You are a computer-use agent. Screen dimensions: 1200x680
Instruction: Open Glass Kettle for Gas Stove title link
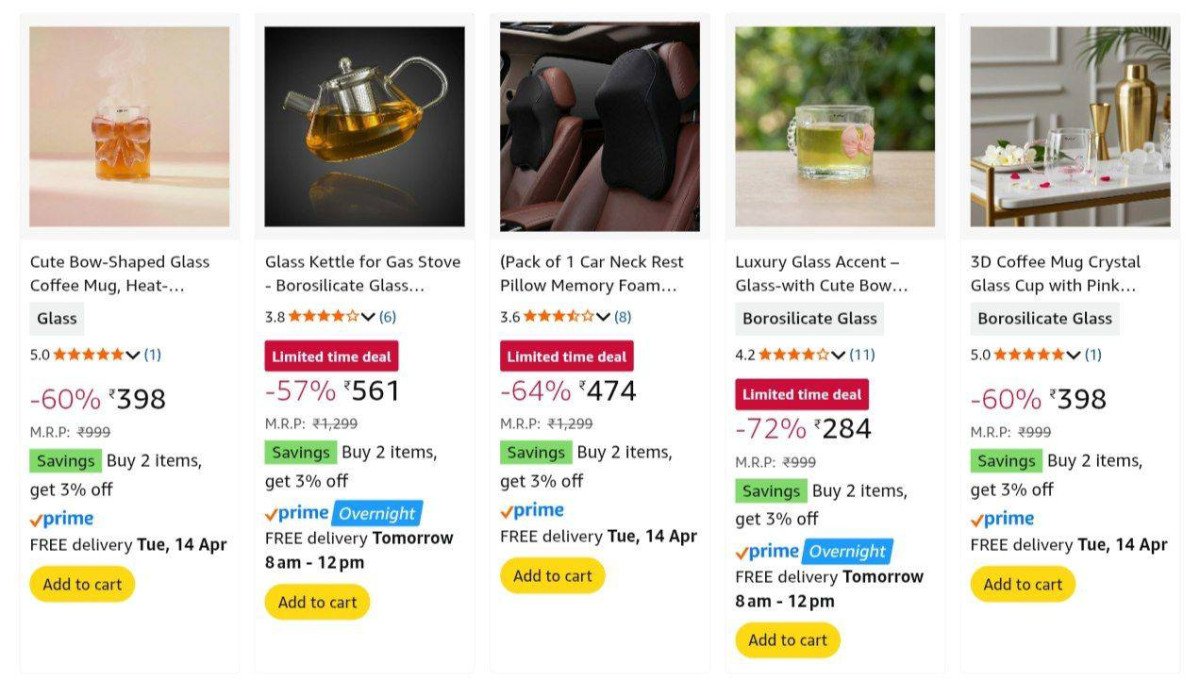point(362,273)
